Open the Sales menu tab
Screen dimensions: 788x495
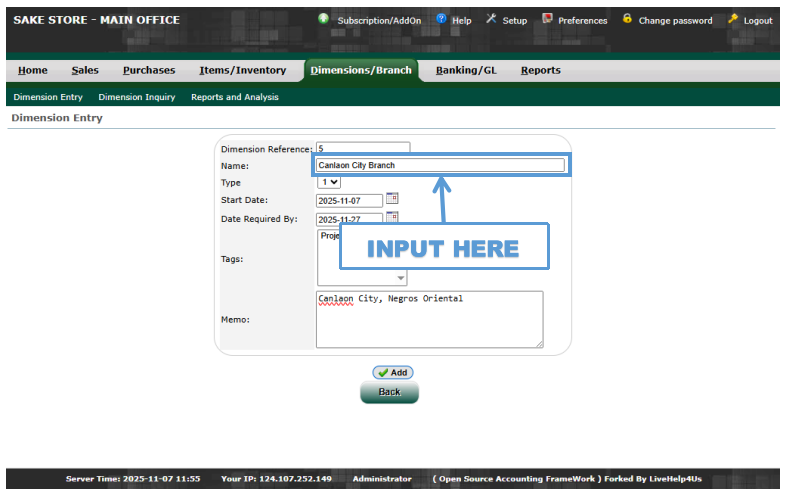[85, 70]
